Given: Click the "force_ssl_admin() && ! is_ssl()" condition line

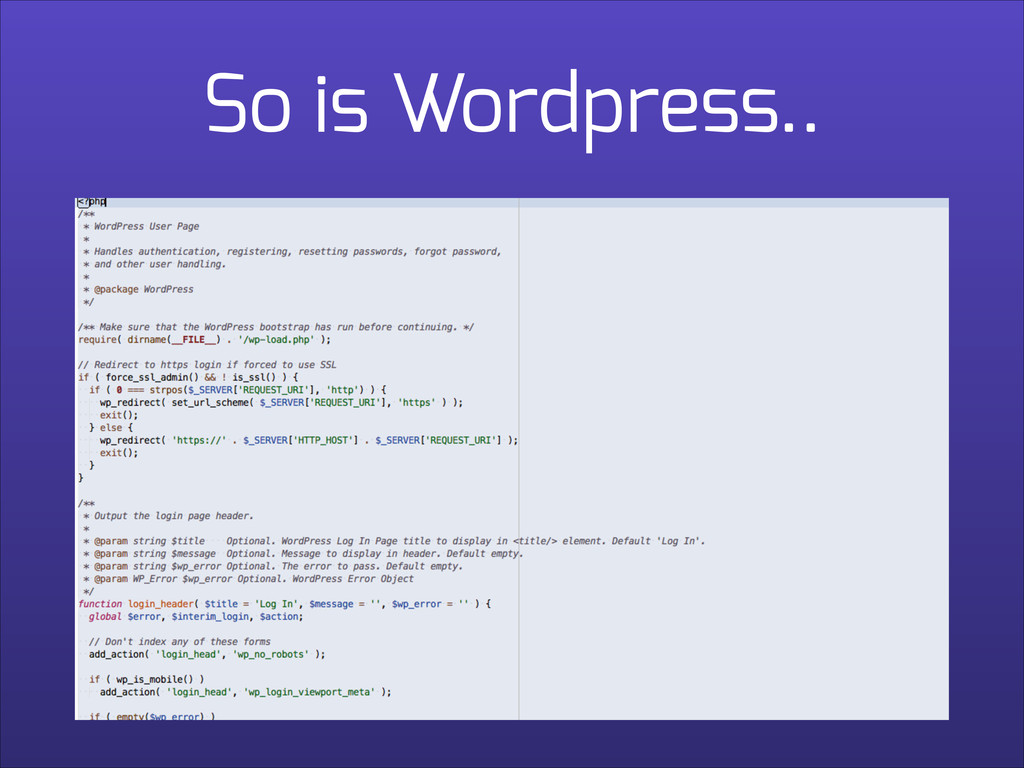Looking at the screenshot, I should click(188, 377).
